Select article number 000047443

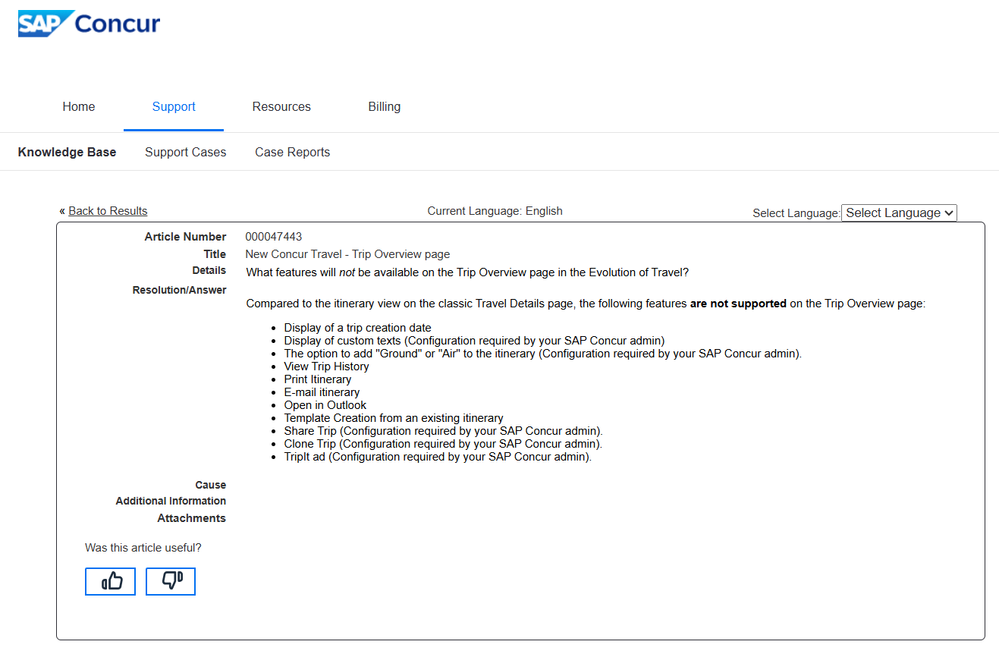click(x=273, y=236)
